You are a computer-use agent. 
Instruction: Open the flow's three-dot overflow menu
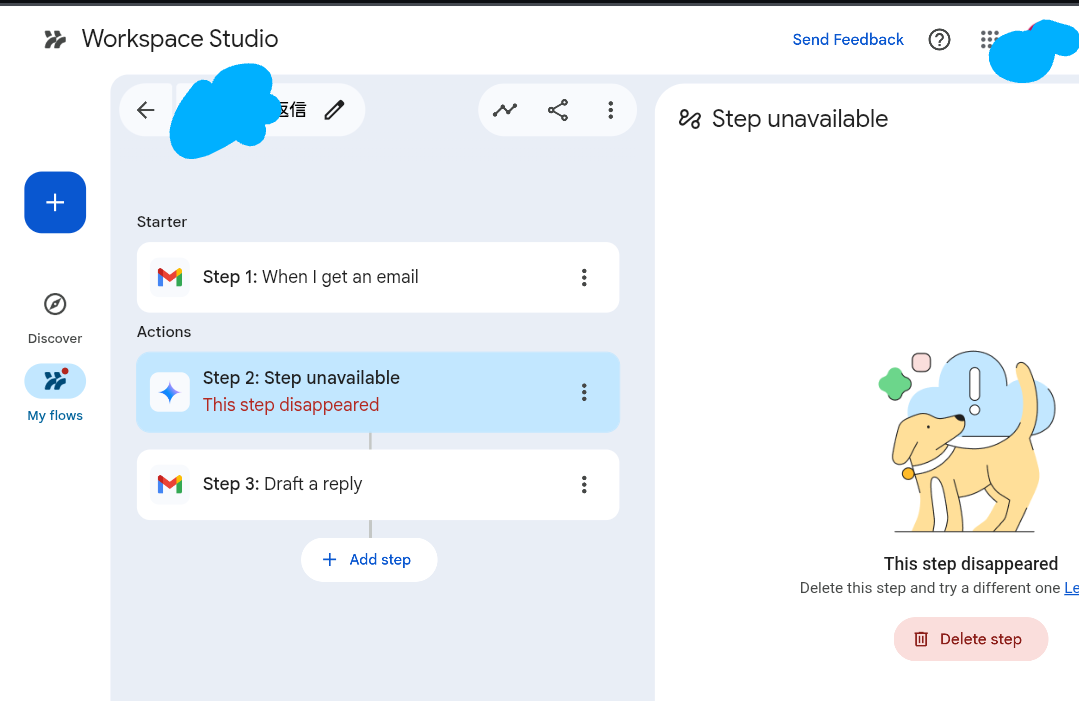coord(611,110)
